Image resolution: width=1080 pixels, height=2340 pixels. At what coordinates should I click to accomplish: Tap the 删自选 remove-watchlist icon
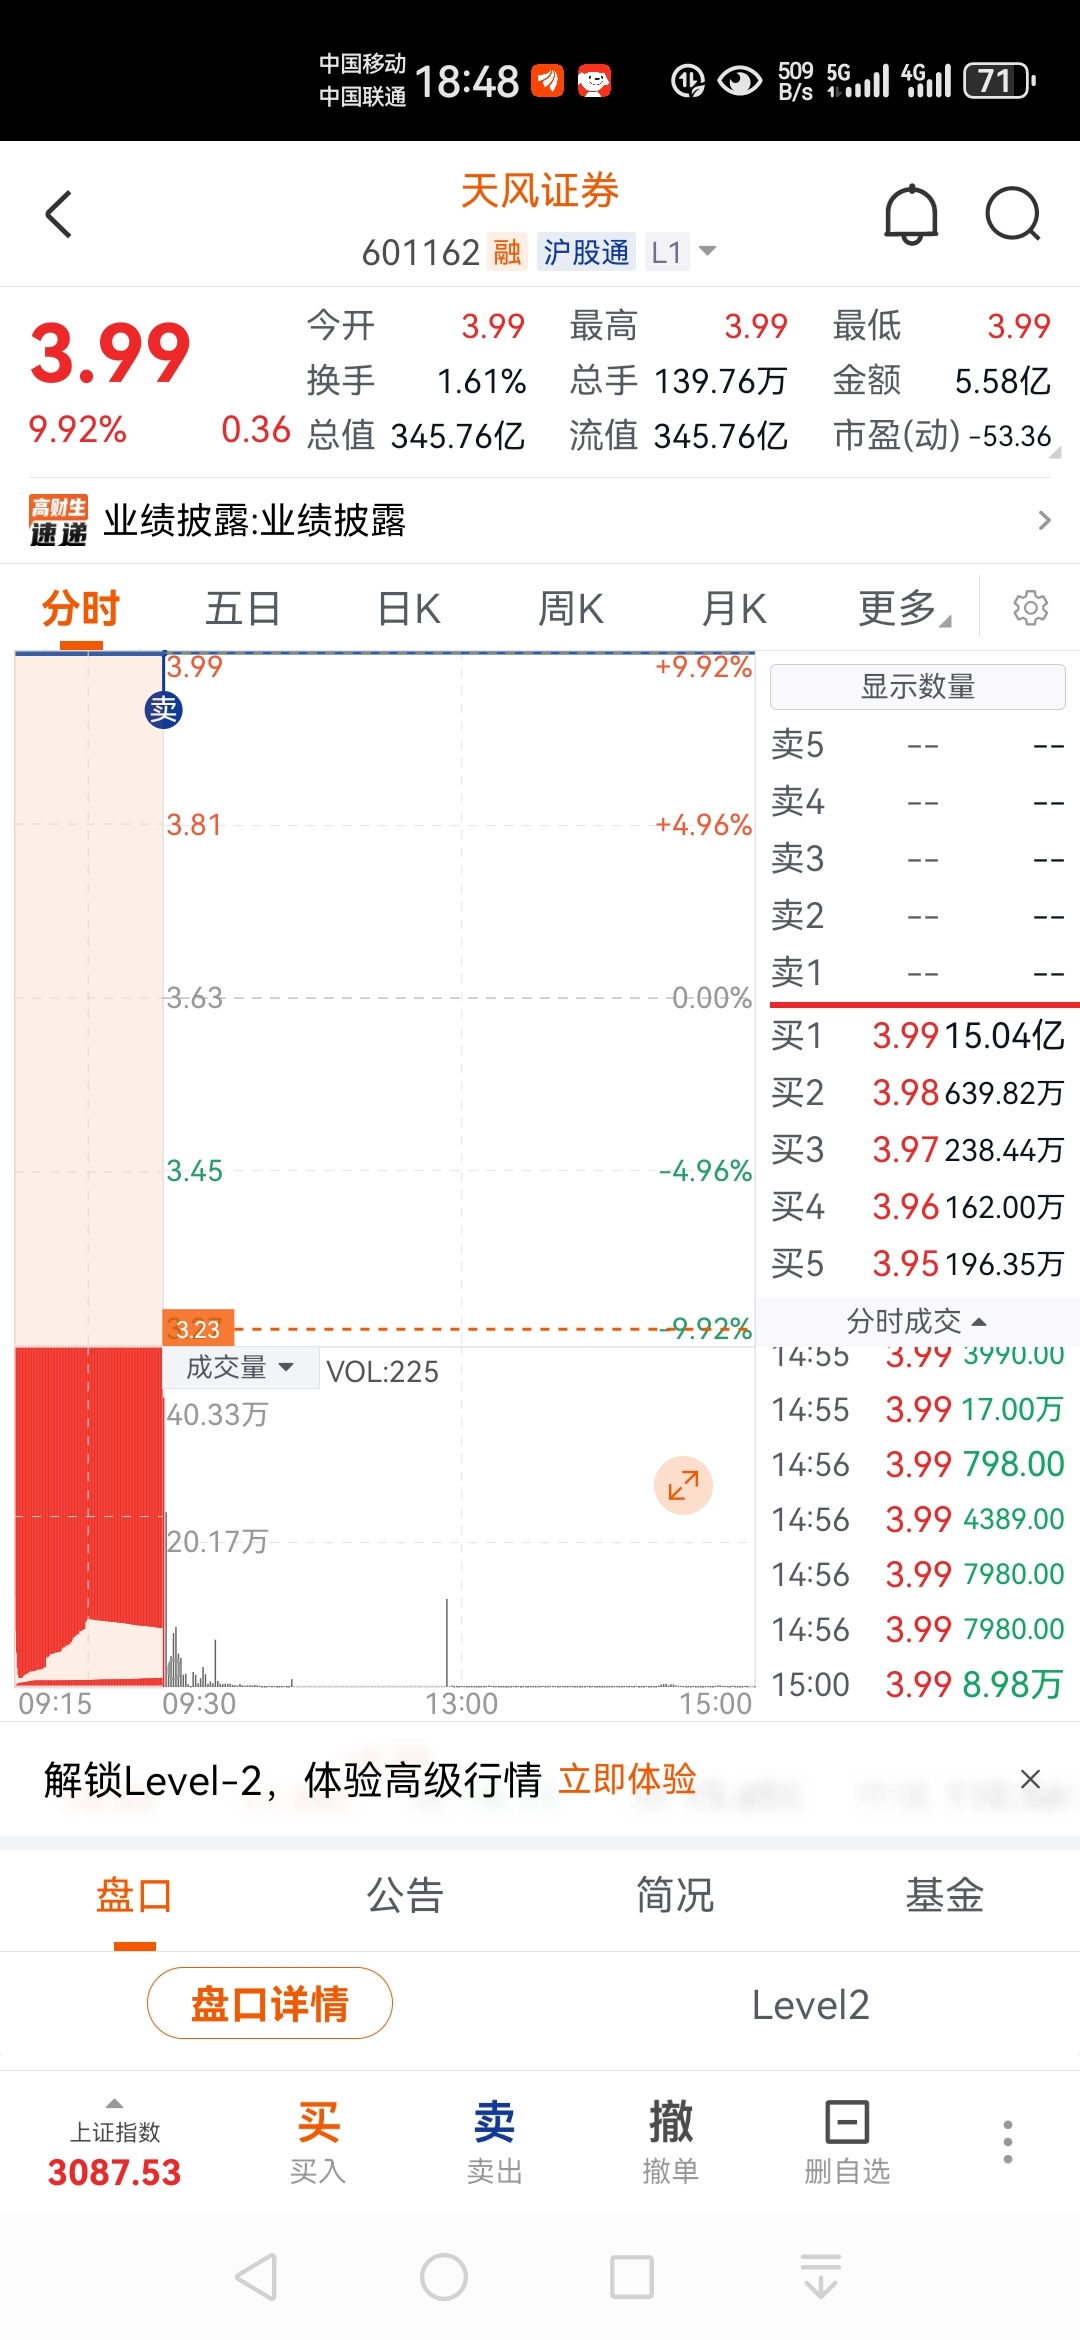(847, 2142)
